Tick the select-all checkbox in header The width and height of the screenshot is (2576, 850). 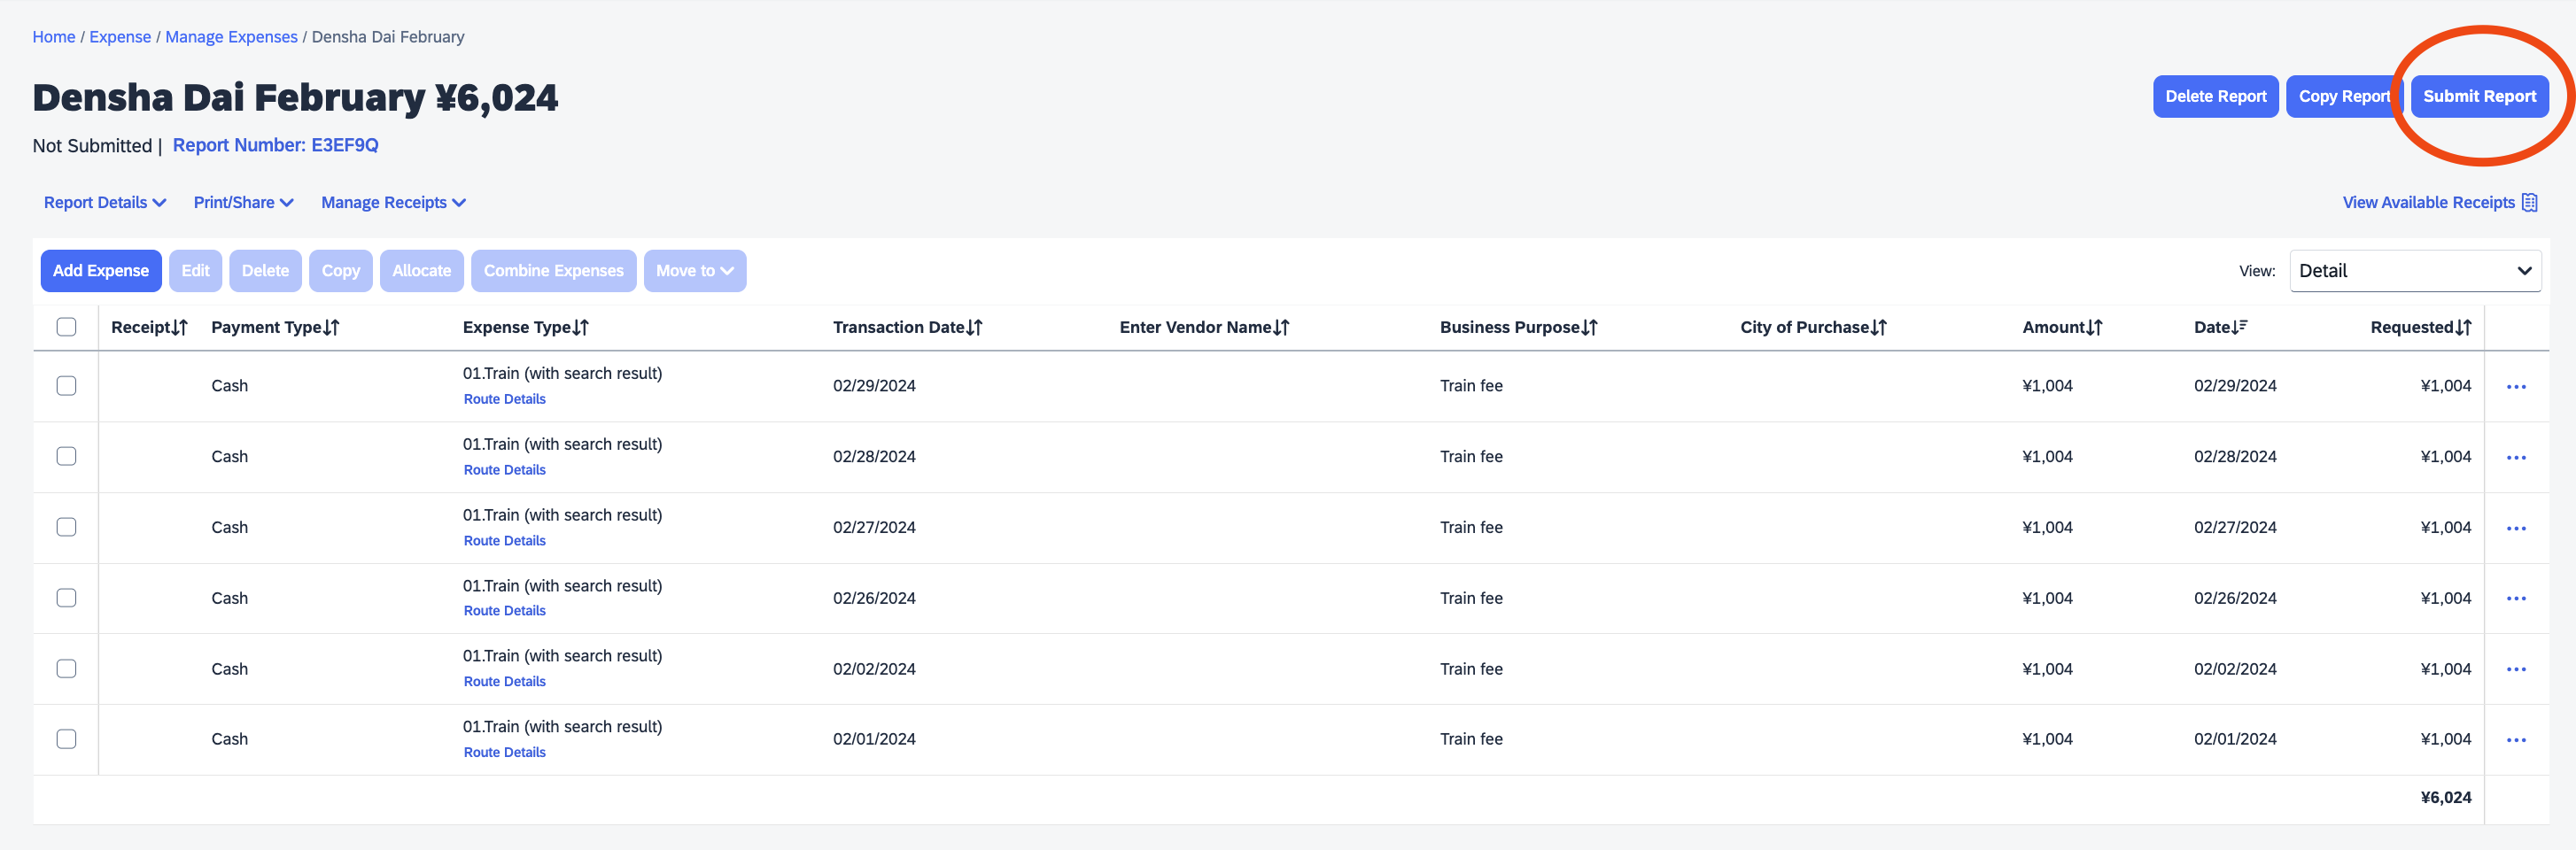[67, 327]
